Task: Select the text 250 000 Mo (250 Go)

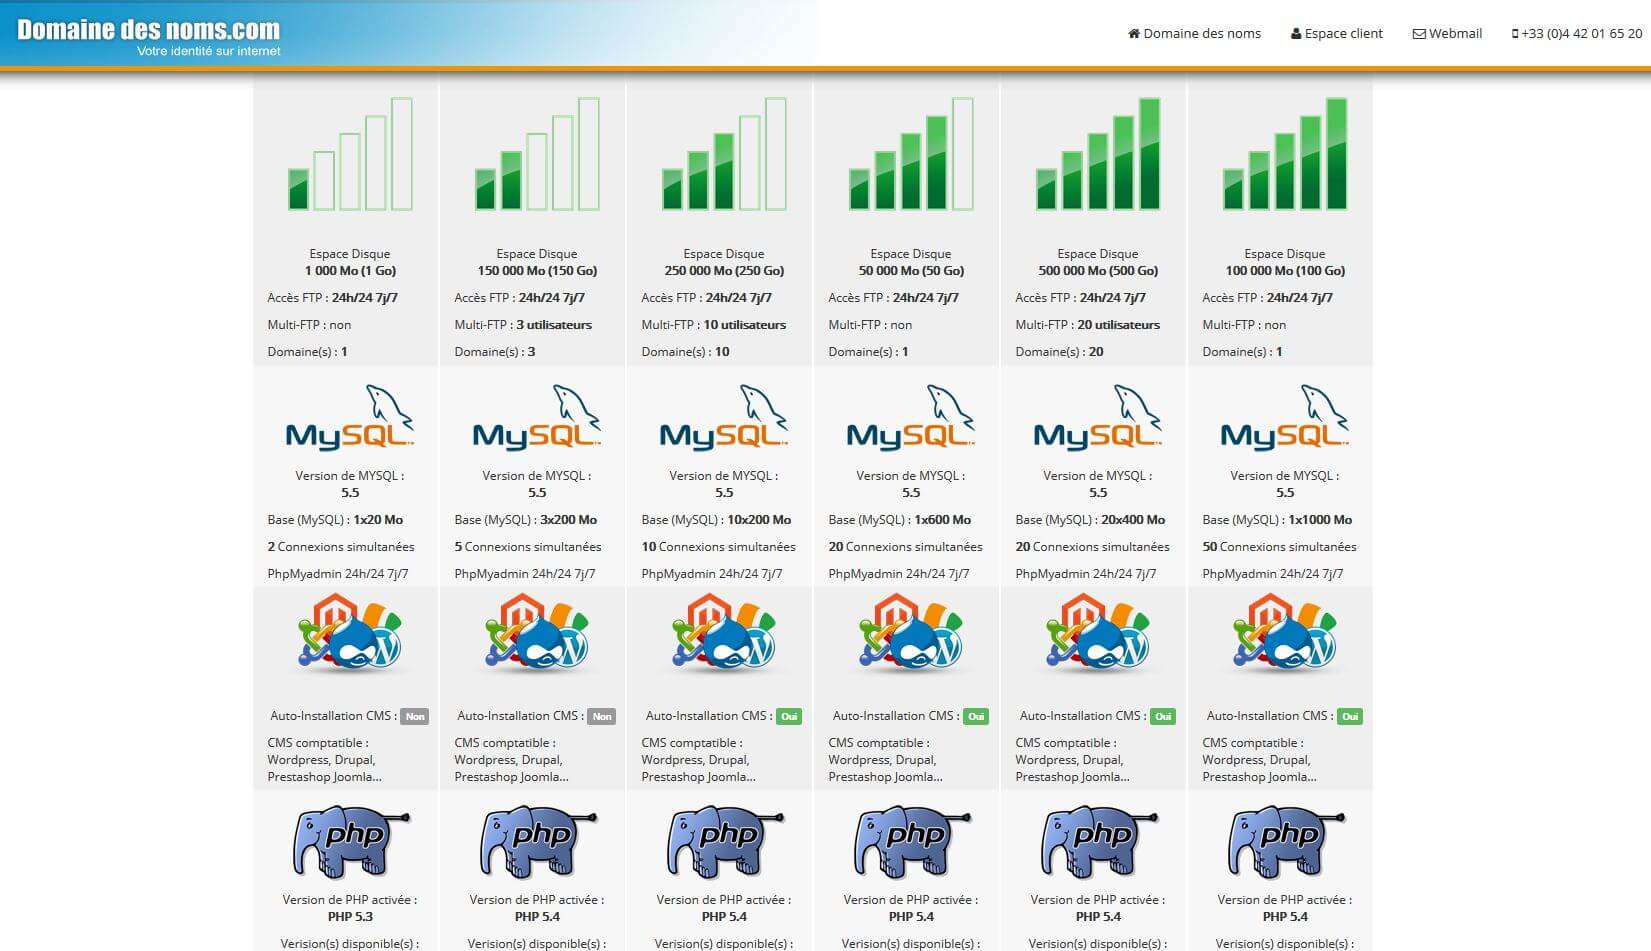Action: pyautogui.click(x=724, y=271)
